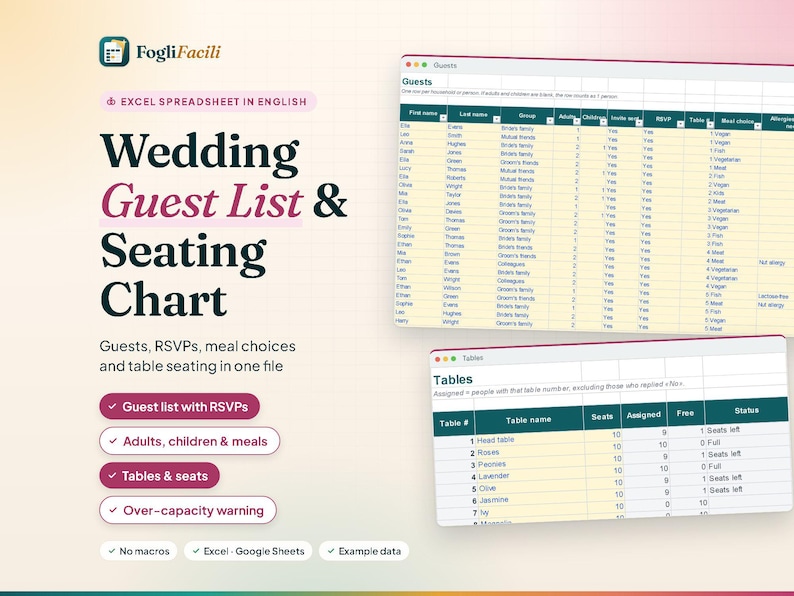
Task: Select the Over-capacity warning pill
Action: pyautogui.click(x=188, y=510)
